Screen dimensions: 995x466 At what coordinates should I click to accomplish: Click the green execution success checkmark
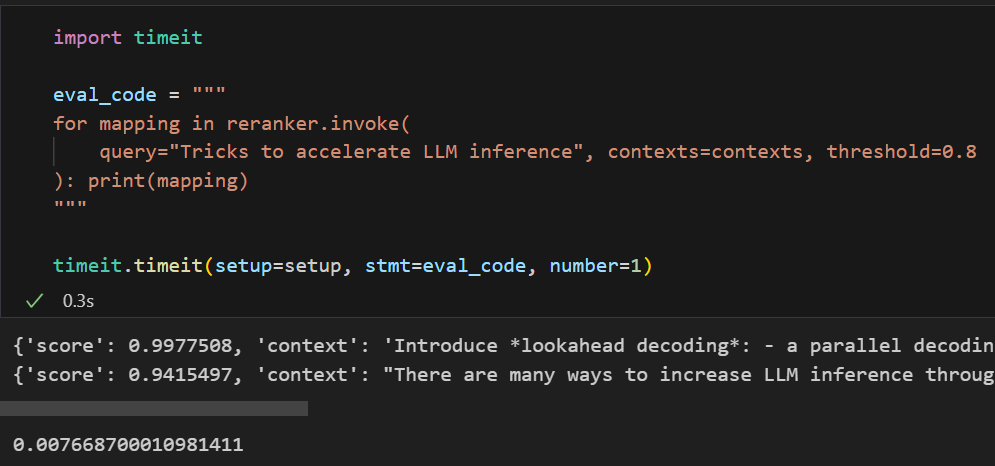(35, 300)
